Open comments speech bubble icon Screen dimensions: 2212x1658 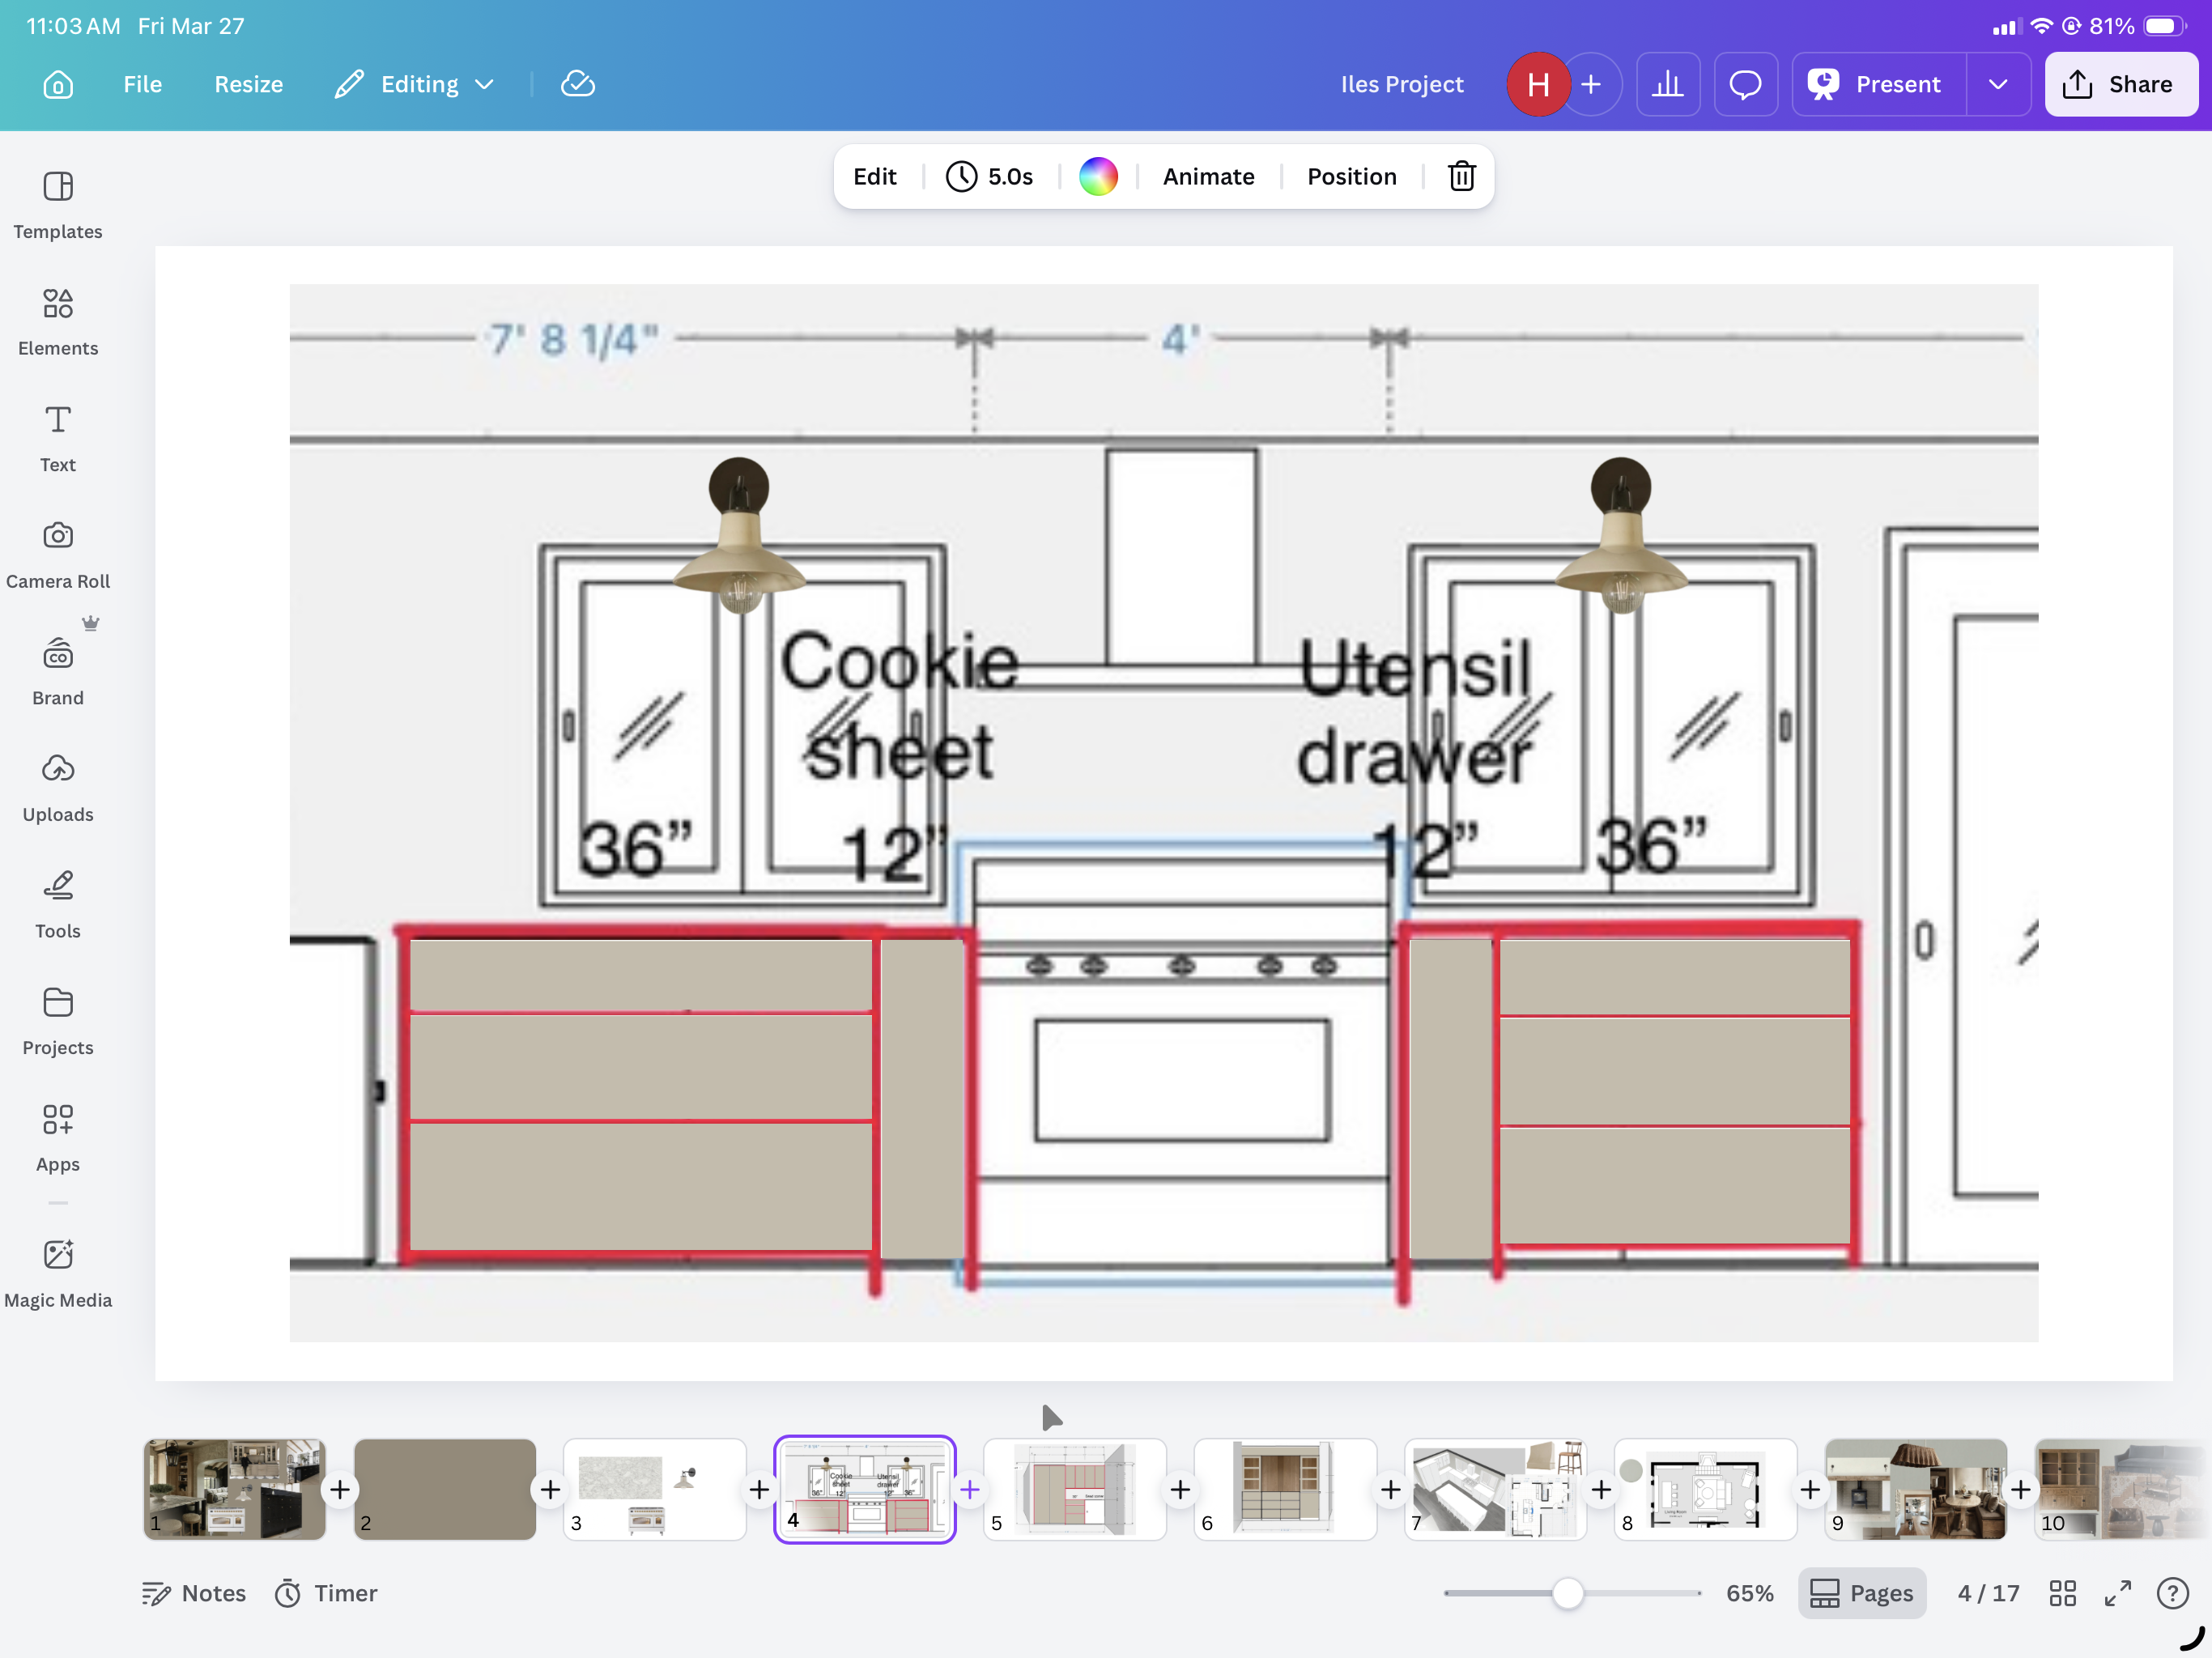pyautogui.click(x=1745, y=84)
